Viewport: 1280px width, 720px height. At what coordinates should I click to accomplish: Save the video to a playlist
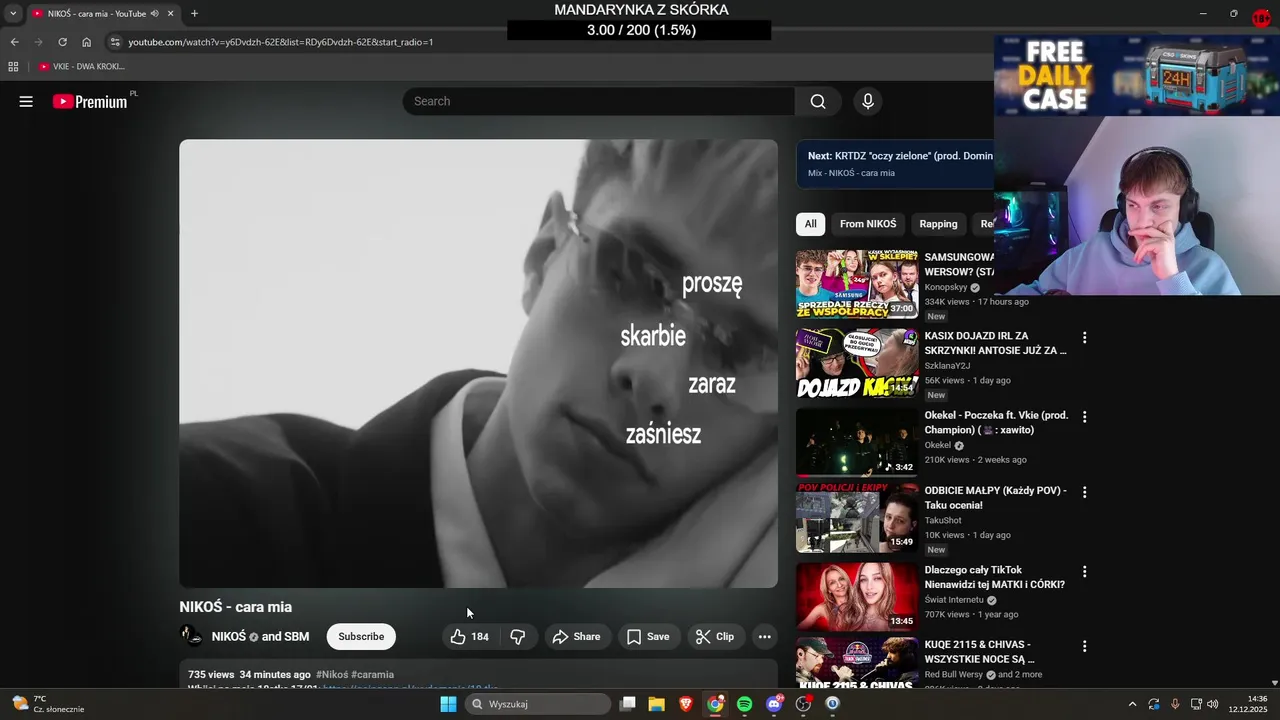coord(648,637)
